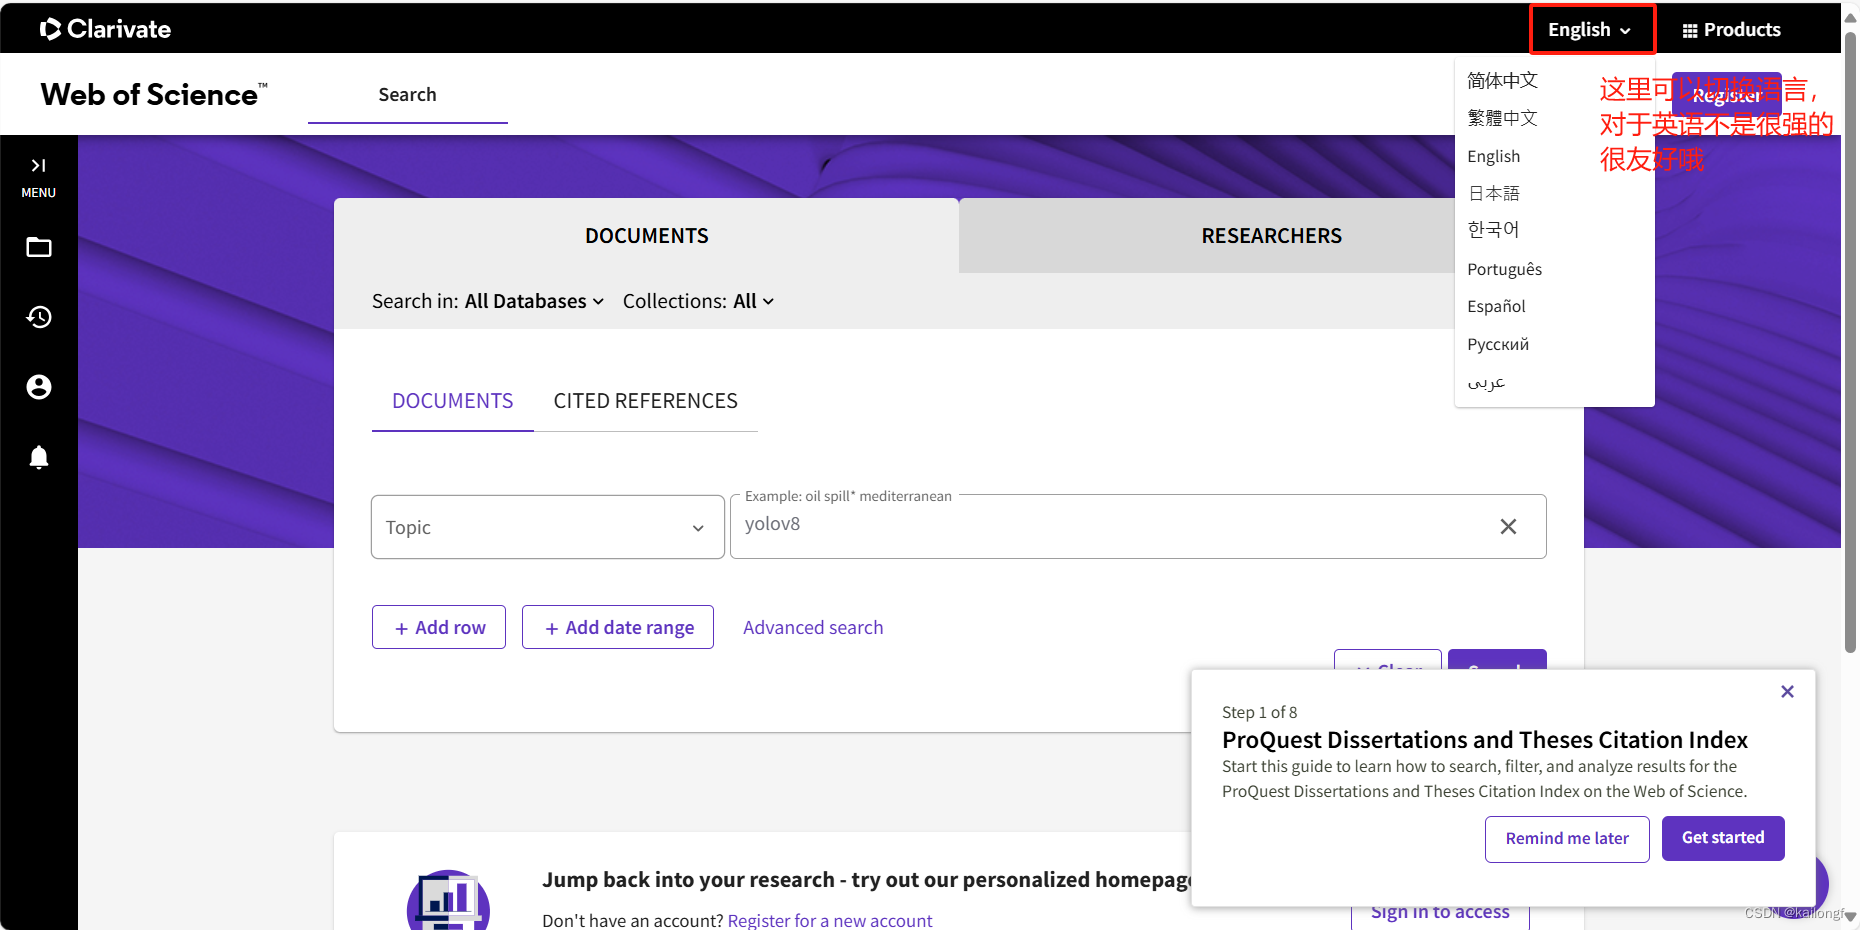Screen dimensions: 1860x930
Task: Click the Get started button
Action: pyautogui.click(x=1723, y=838)
